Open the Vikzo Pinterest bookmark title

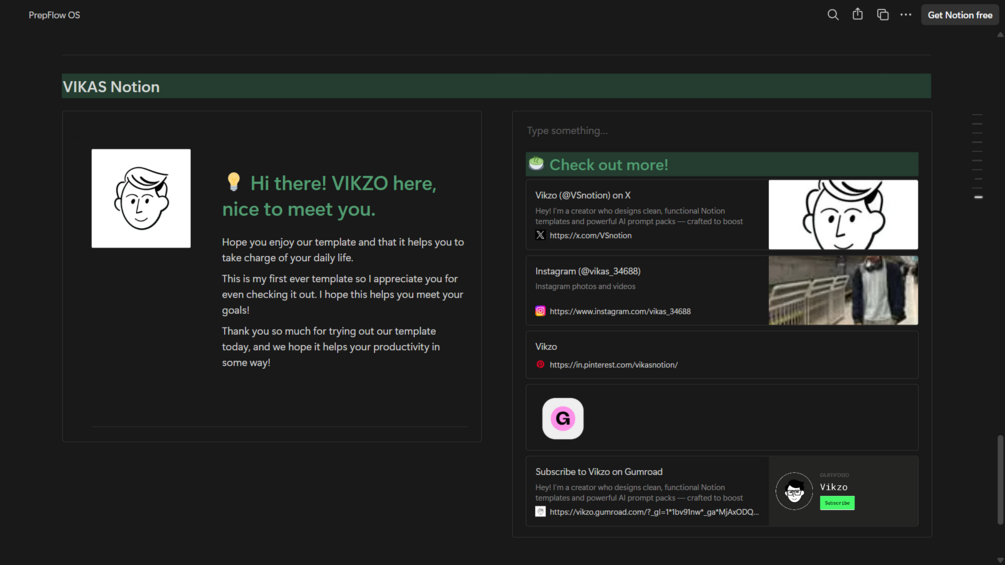tap(546, 347)
